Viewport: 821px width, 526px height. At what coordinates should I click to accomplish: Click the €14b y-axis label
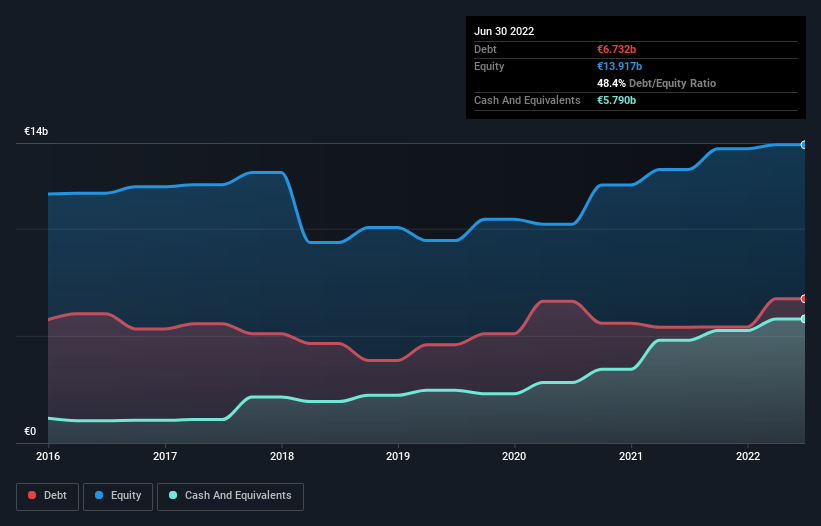(x=36, y=131)
